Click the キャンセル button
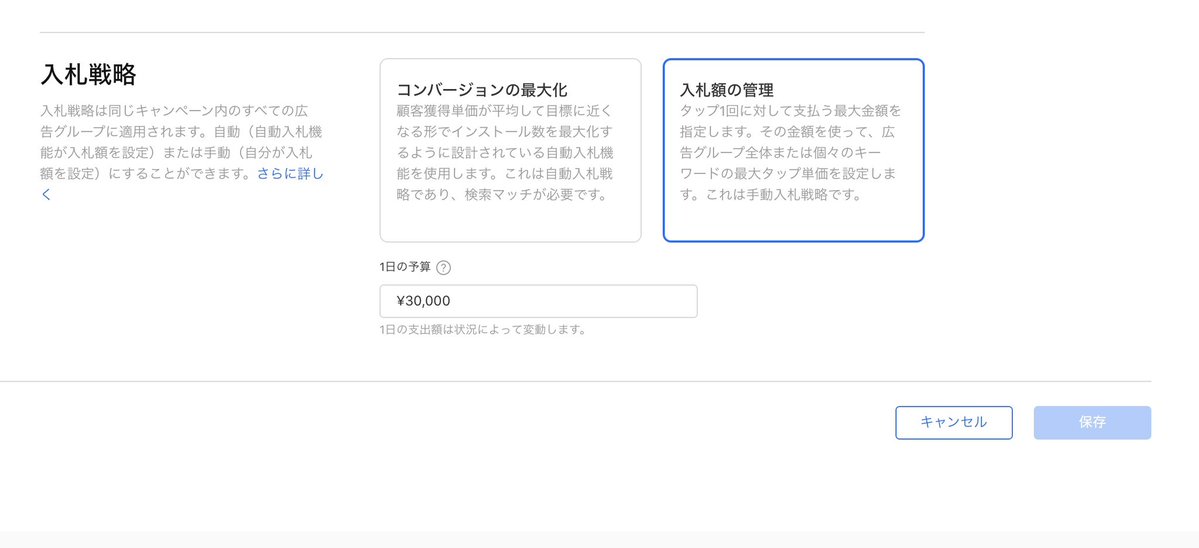 (x=954, y=423)
